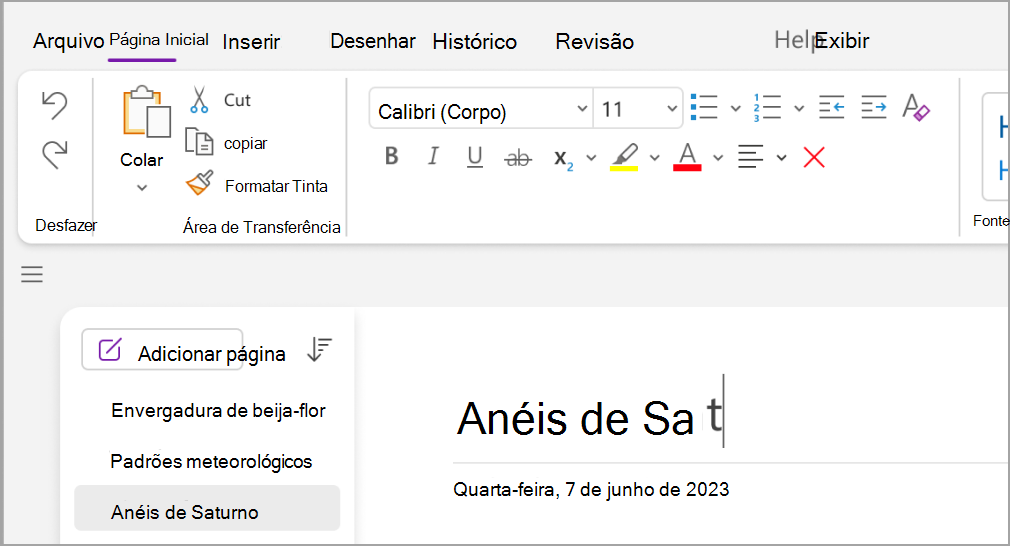Toggle subscript formatting
The image size is (1010, 546).
click(563, 158)
